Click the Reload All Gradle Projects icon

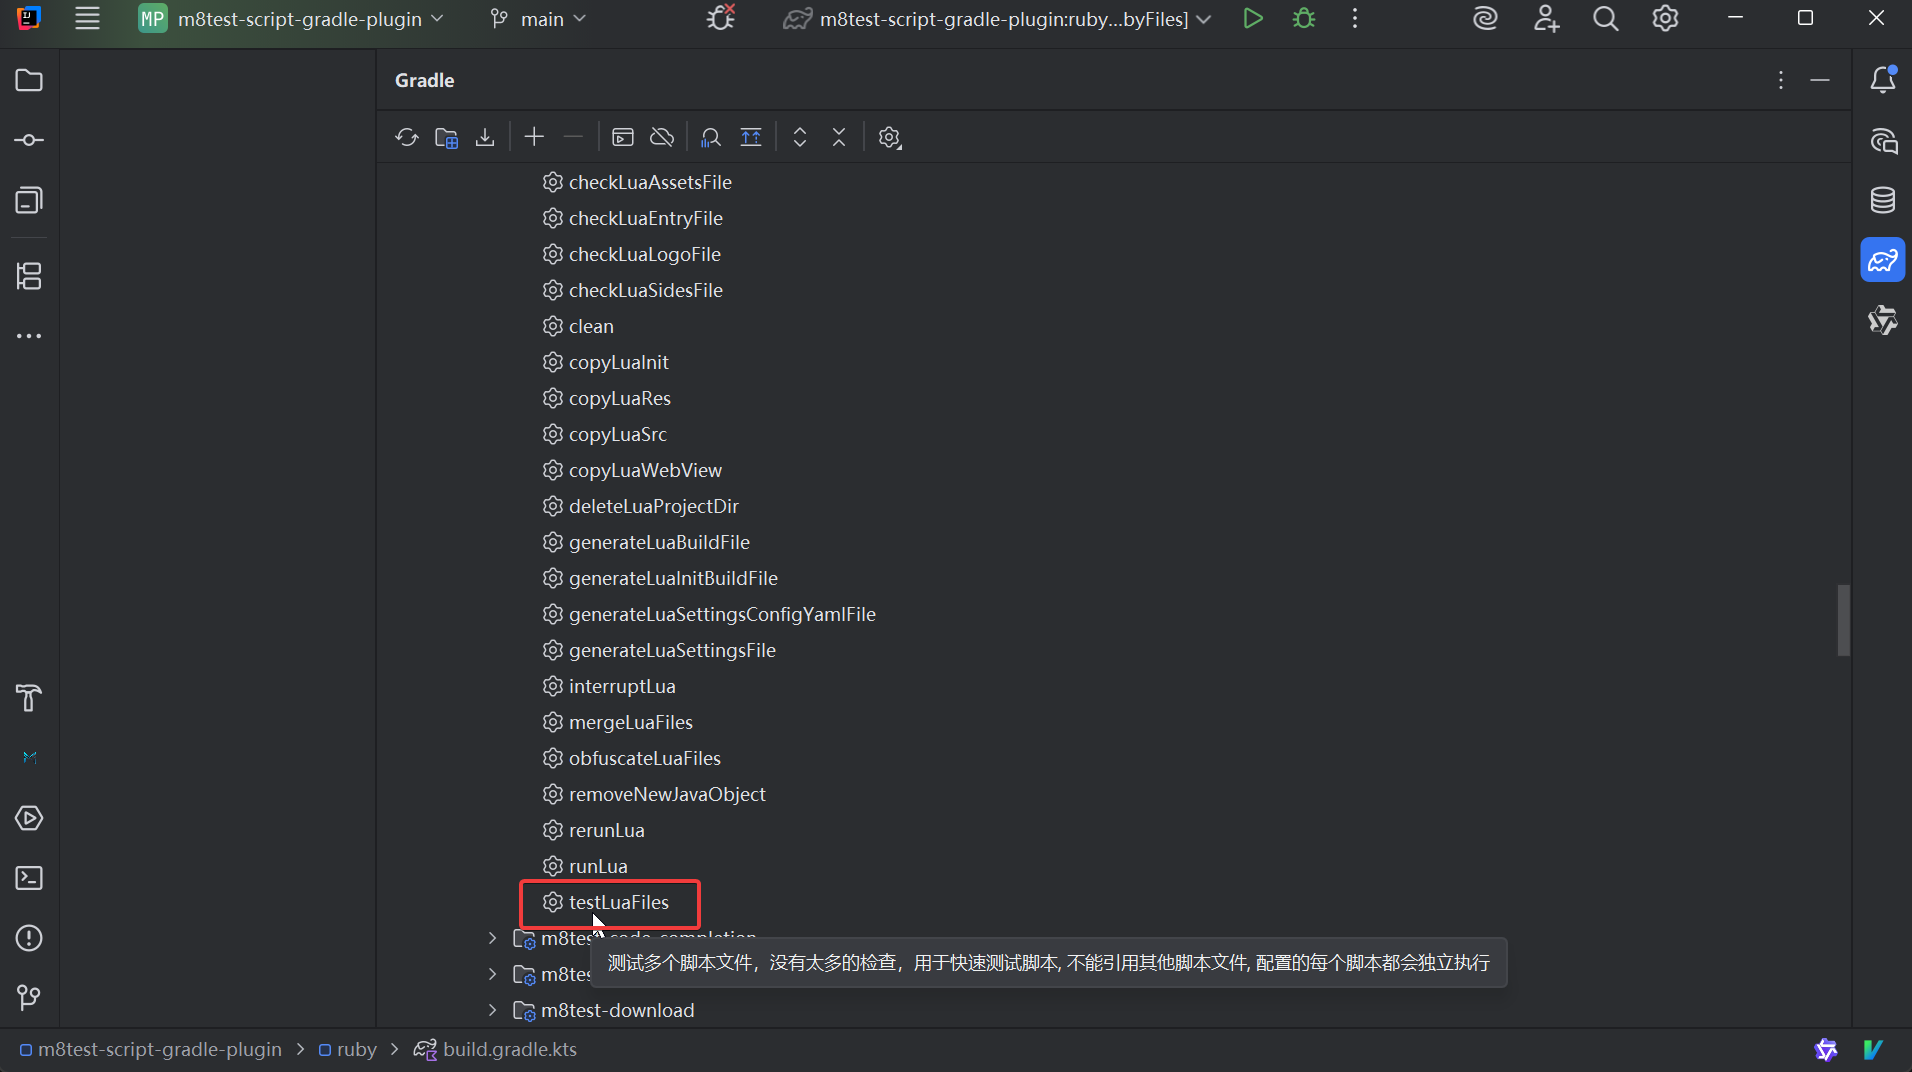(x=406, y=137)
